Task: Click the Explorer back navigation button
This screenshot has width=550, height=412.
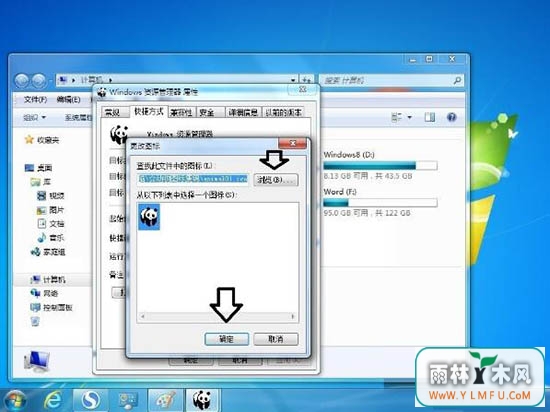Action: click(x=21, y=81)
